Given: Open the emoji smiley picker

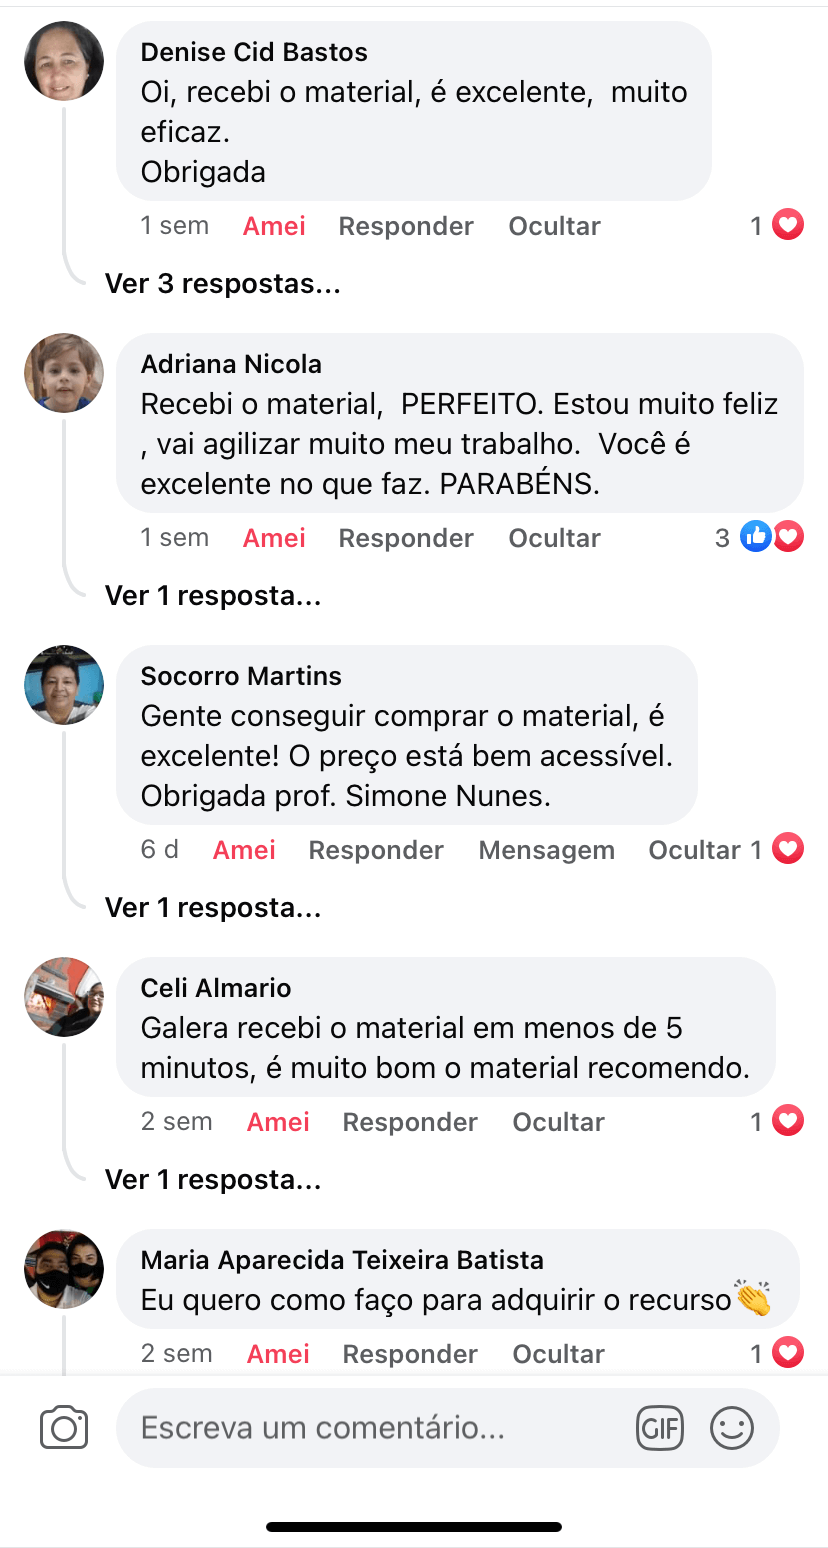Looking at the screenshot, I should pos(731,1427).
